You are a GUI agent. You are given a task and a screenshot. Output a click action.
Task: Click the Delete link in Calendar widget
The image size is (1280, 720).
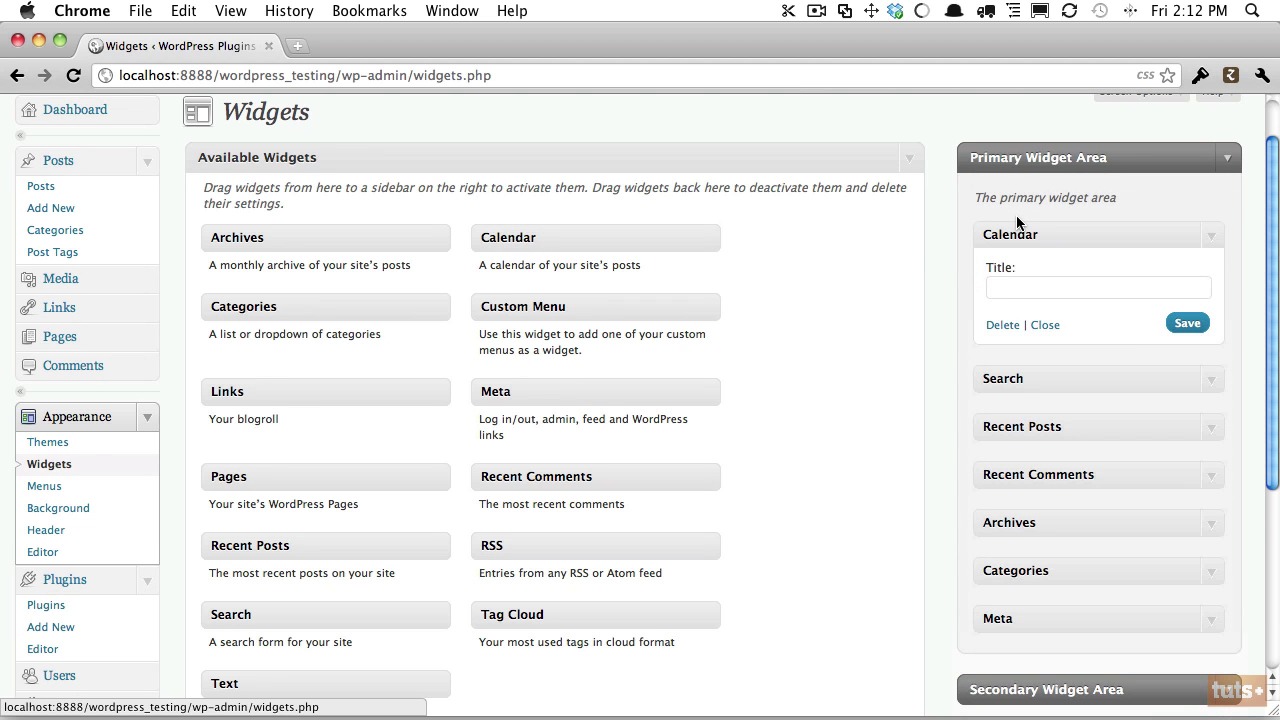pyautogui.click(x=1002, y=325)
